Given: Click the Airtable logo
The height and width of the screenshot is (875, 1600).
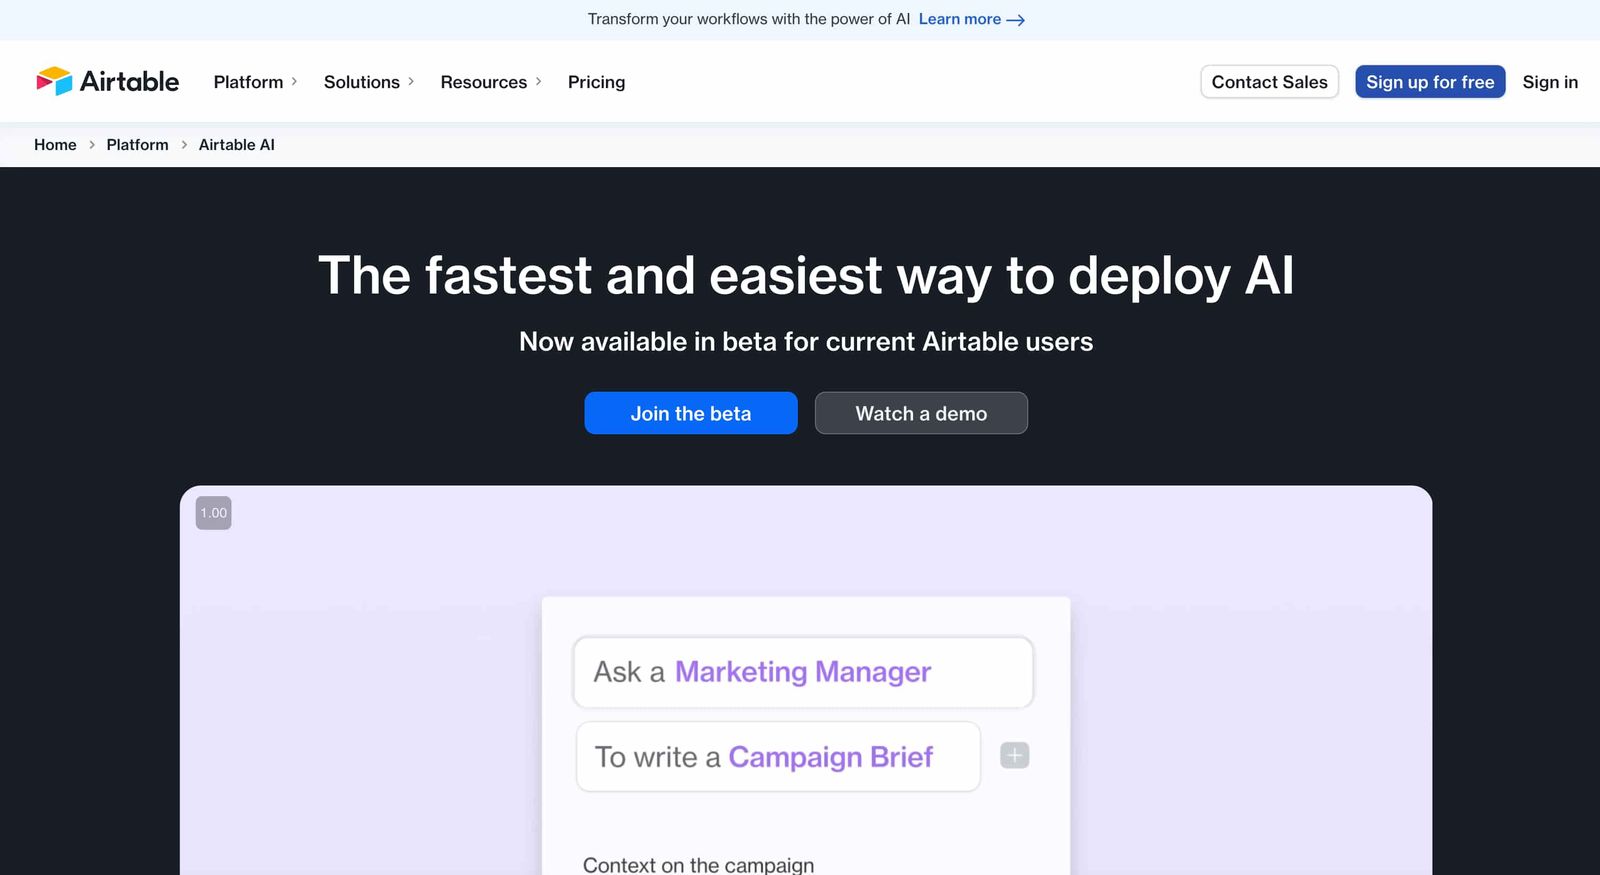Looking at the screenshot, I should 107,81.
